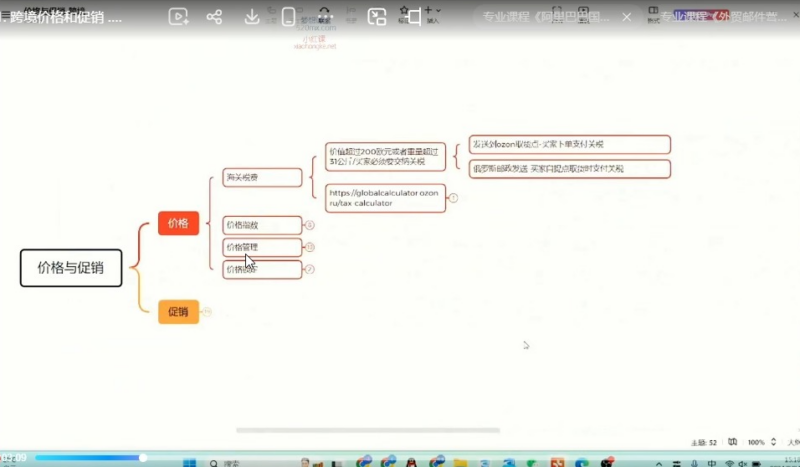Select the orange 促销 node
800x467 pixels.
178,311
